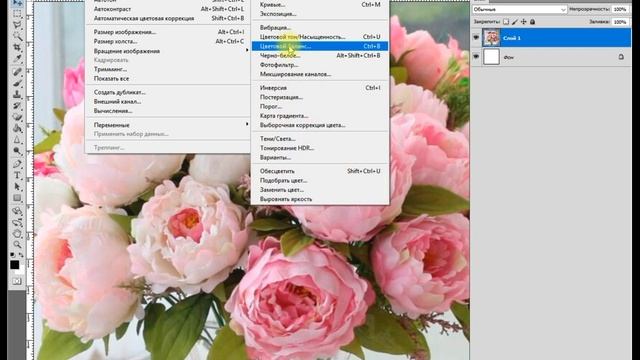Open Постеризация menu entry
640x360 pixels.
click(320, 97)
